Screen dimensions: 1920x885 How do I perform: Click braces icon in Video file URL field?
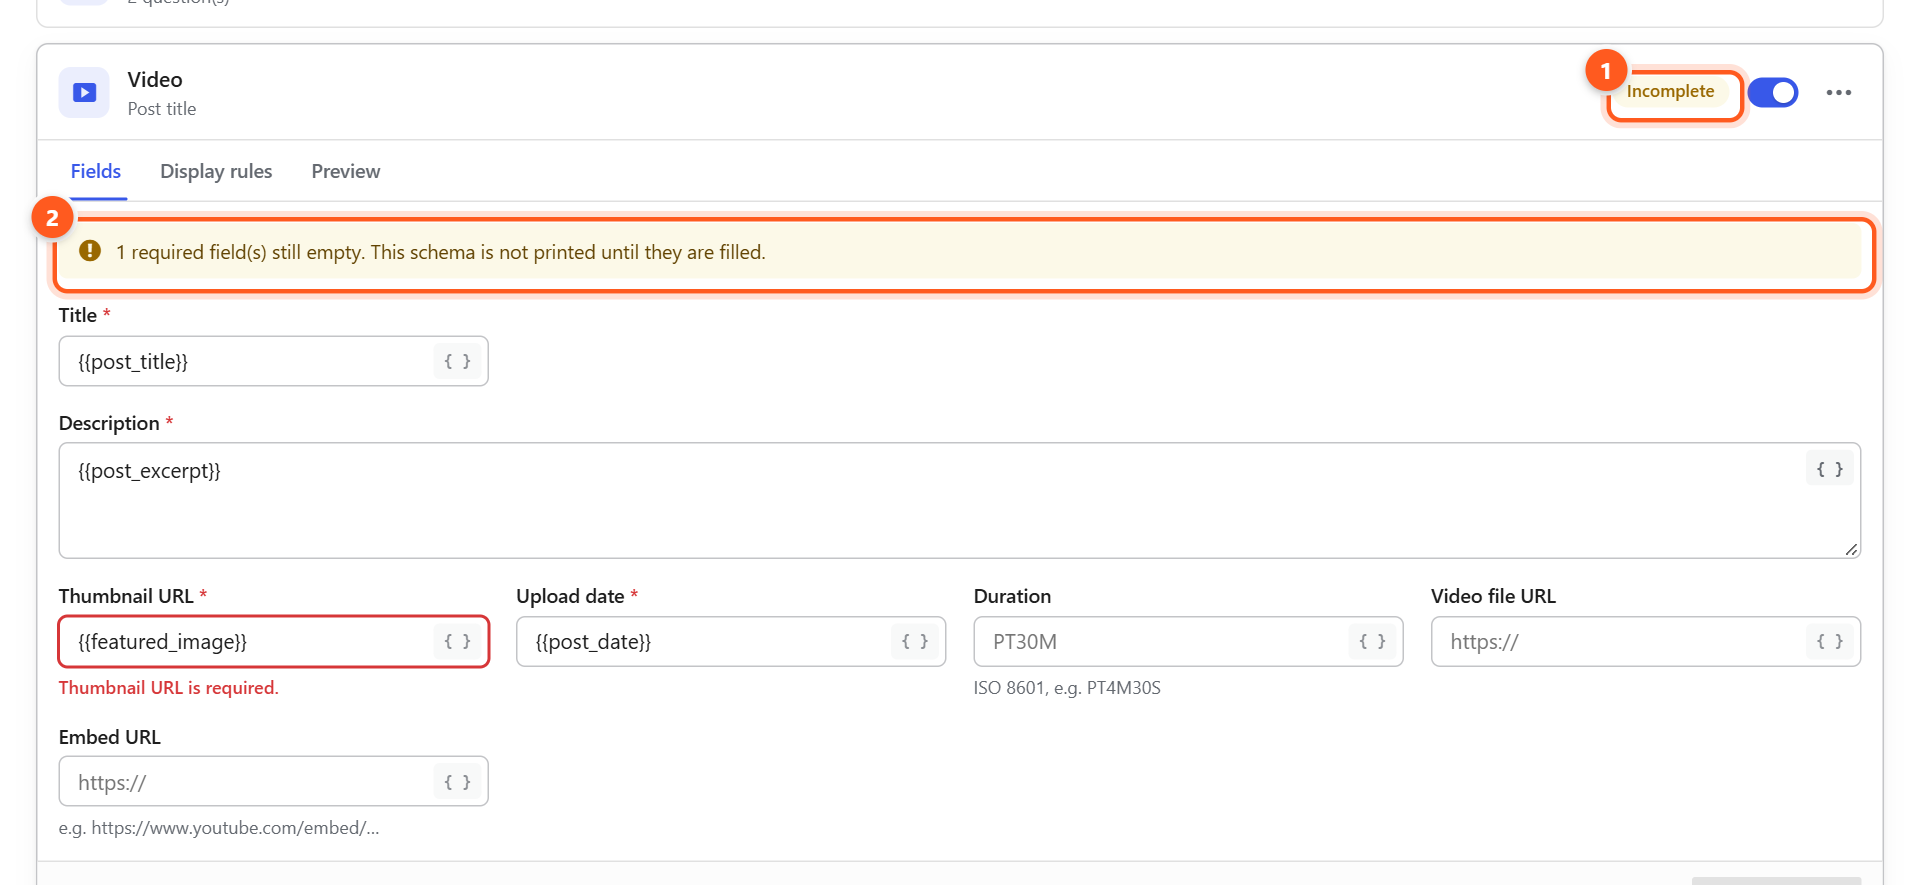[1829, 641]
